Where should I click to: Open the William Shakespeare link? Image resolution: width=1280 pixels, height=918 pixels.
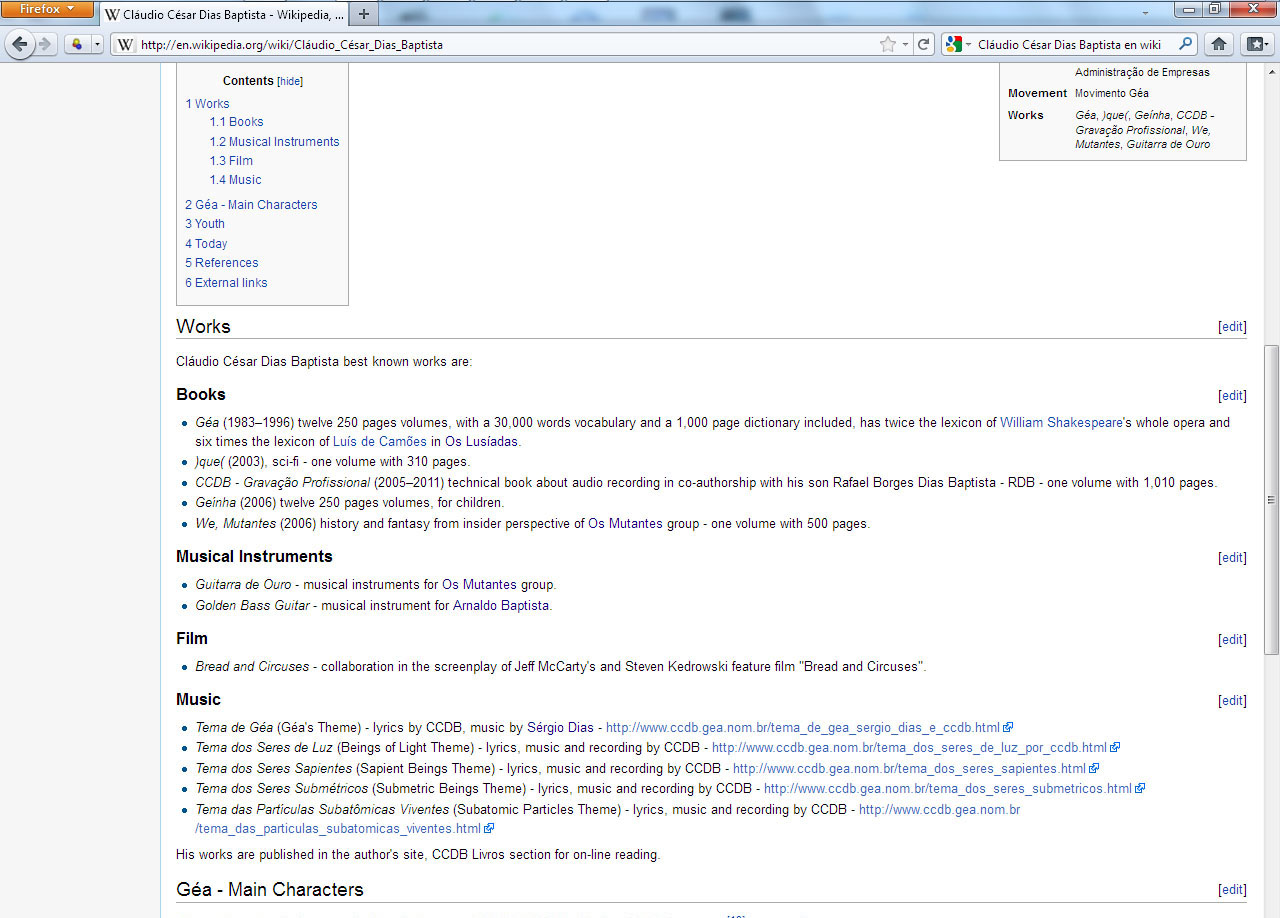pyautogui.click(x=1060, y=422)
